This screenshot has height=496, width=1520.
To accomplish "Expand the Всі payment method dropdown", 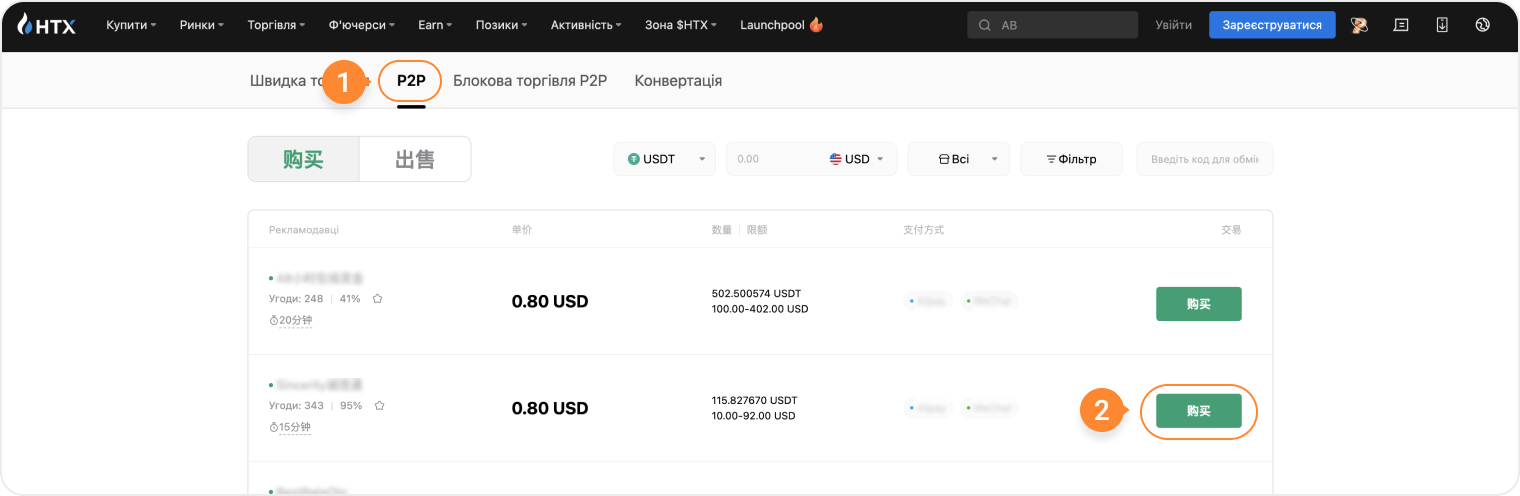I will point(958,159).
